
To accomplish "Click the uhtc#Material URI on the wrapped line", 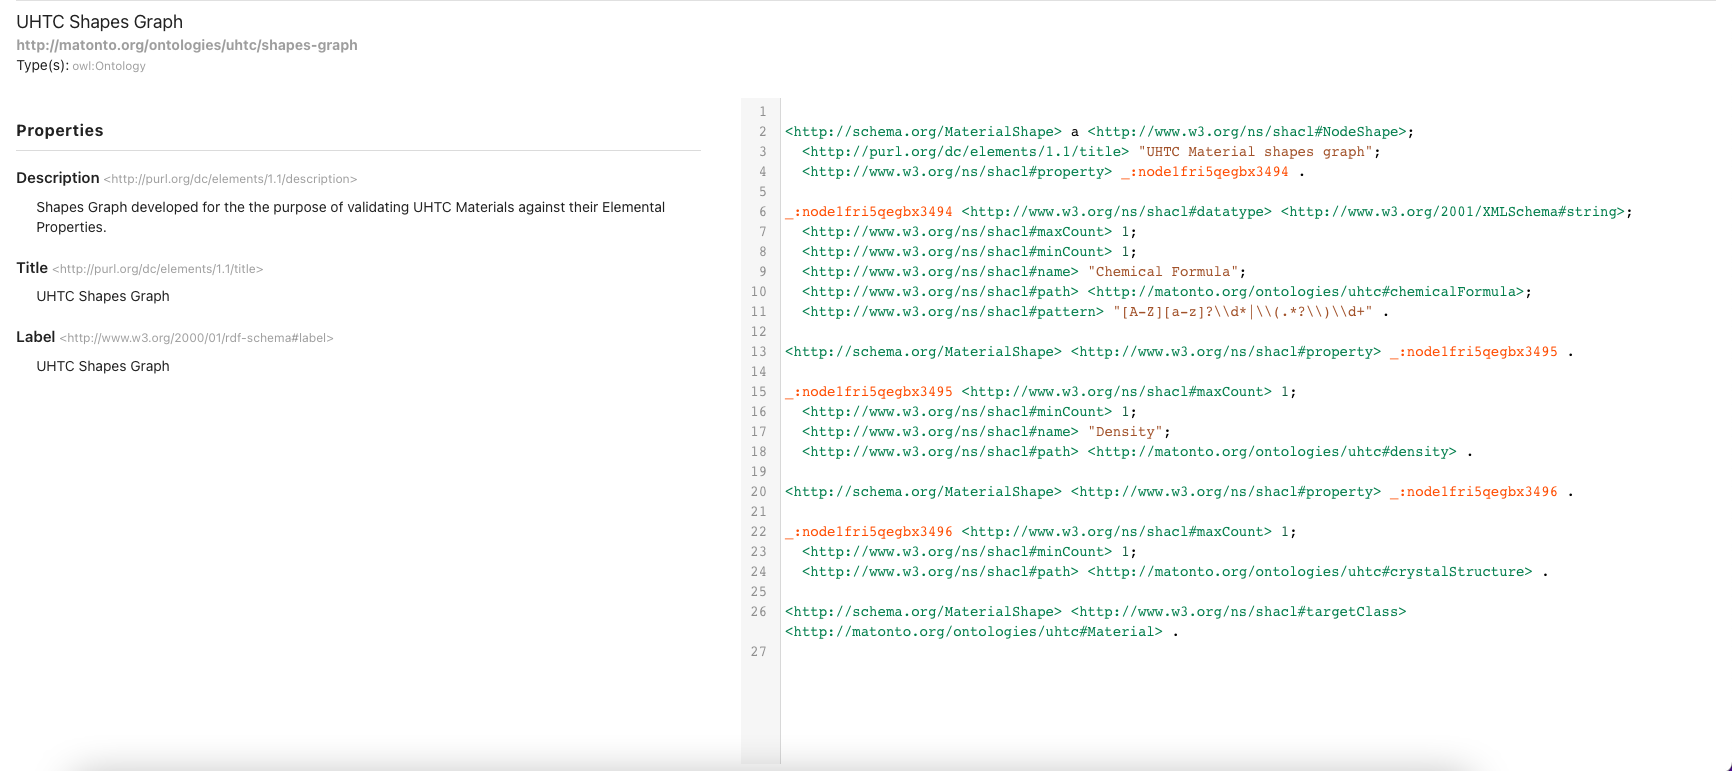I will pyautogui.click(x=974, y=632).
